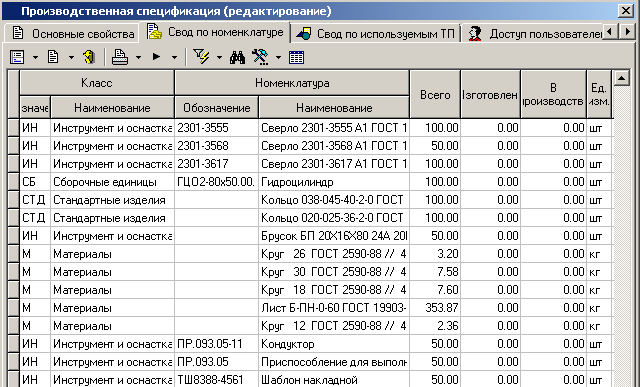This screenshot has width=640, height=387.
Task: Click the Обозначение column header
Action: pyautogui.click(x=217, y=108)
